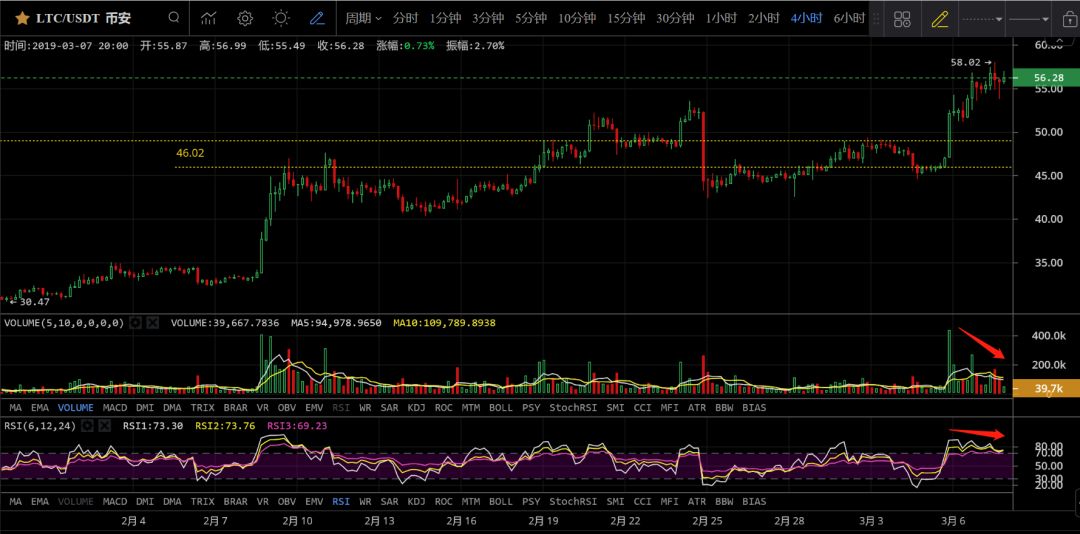Expand the 周期 period dropdown
This screenshot has height=534, width=1080.
coord(364,19)
